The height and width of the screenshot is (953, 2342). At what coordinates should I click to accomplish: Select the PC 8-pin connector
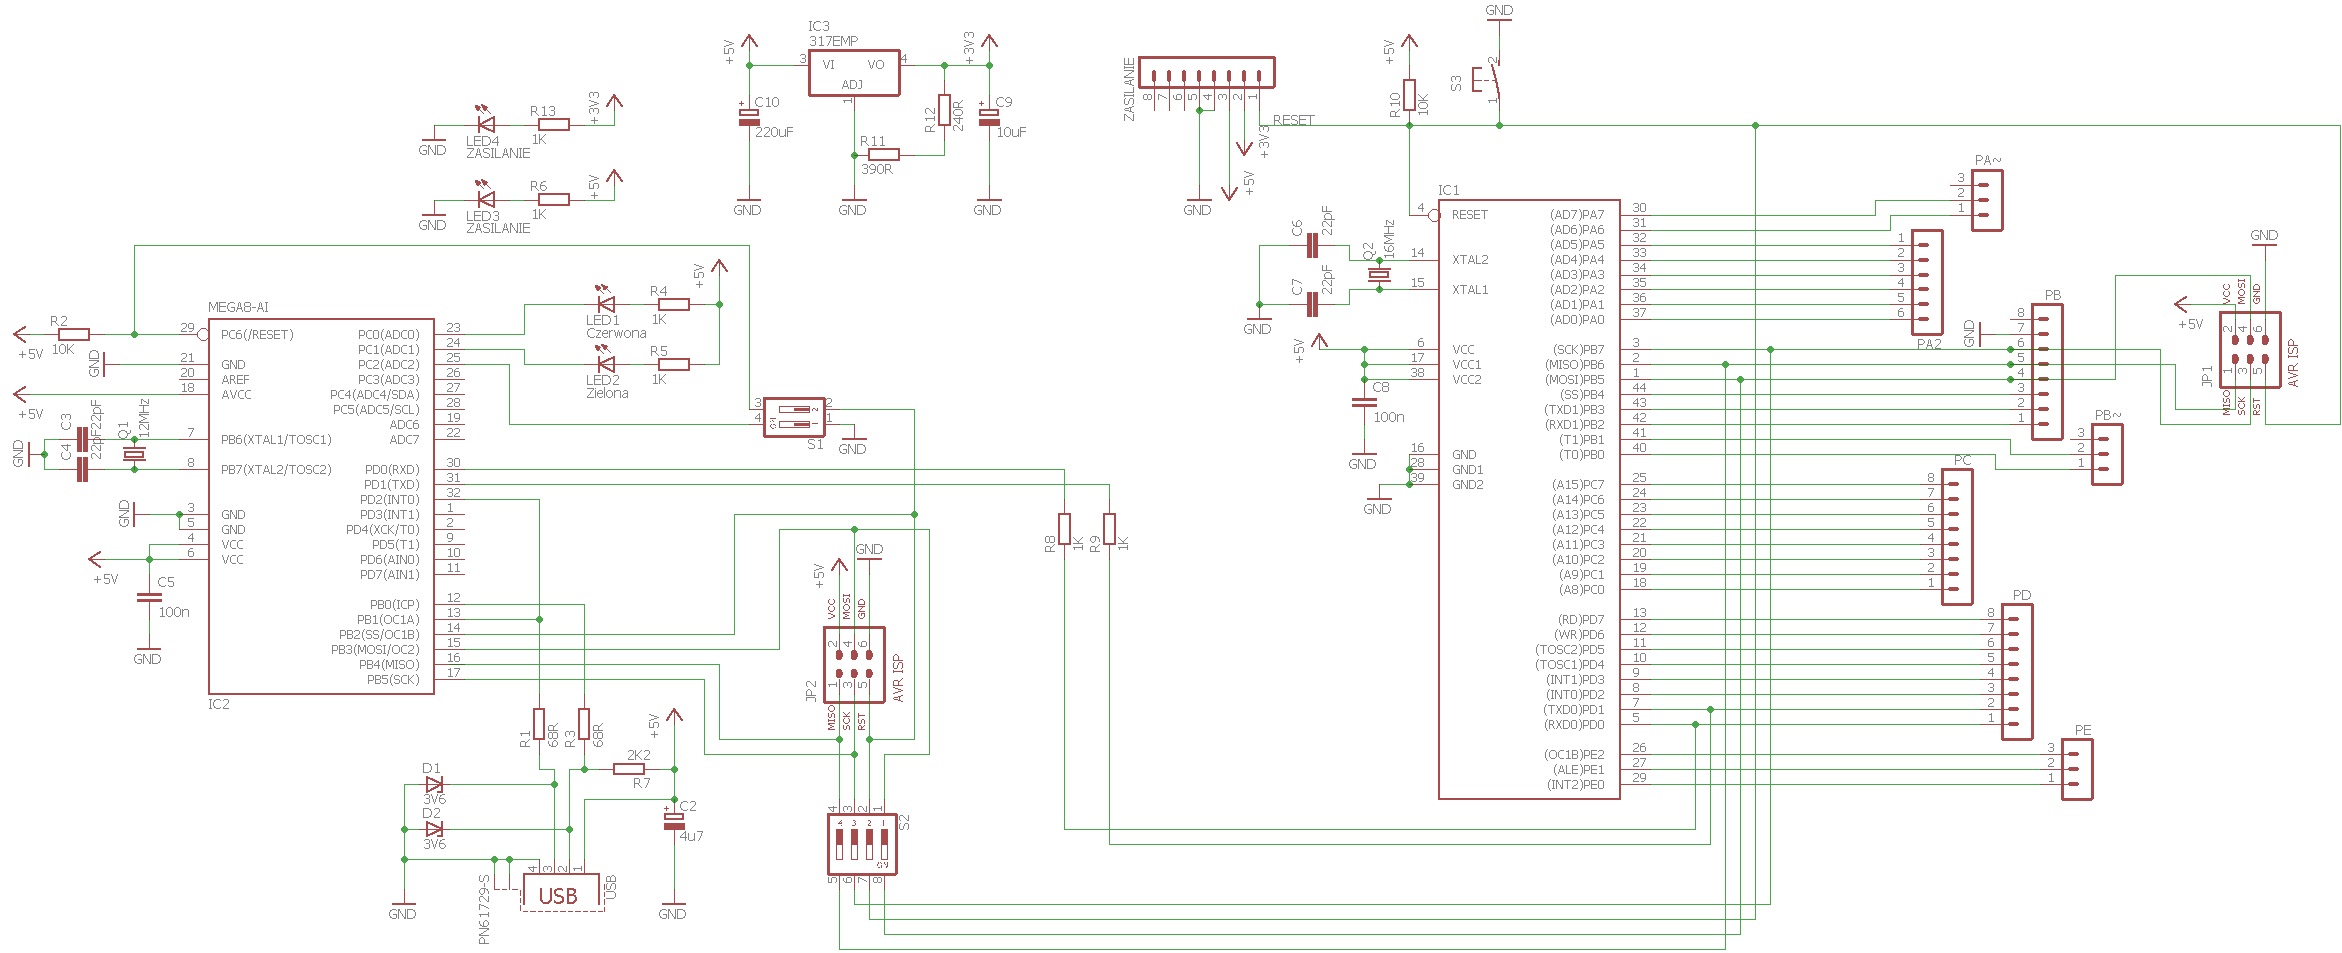1956,537
